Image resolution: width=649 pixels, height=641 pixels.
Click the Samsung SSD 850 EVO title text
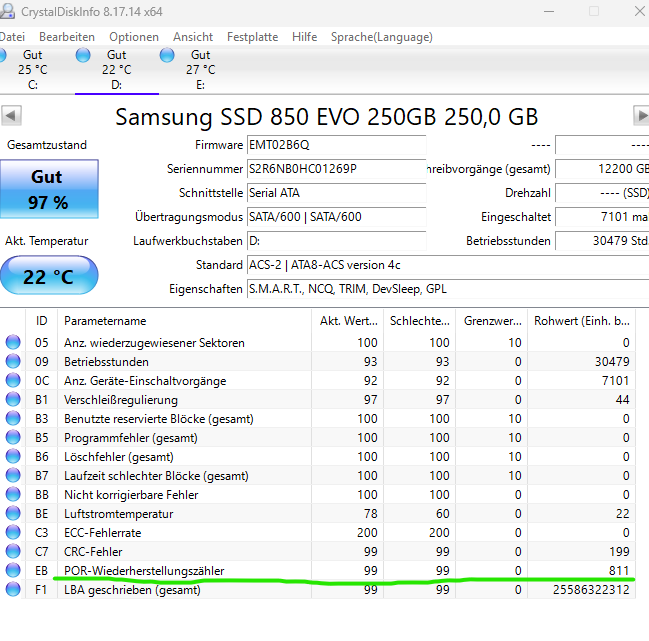click(327, 117)
